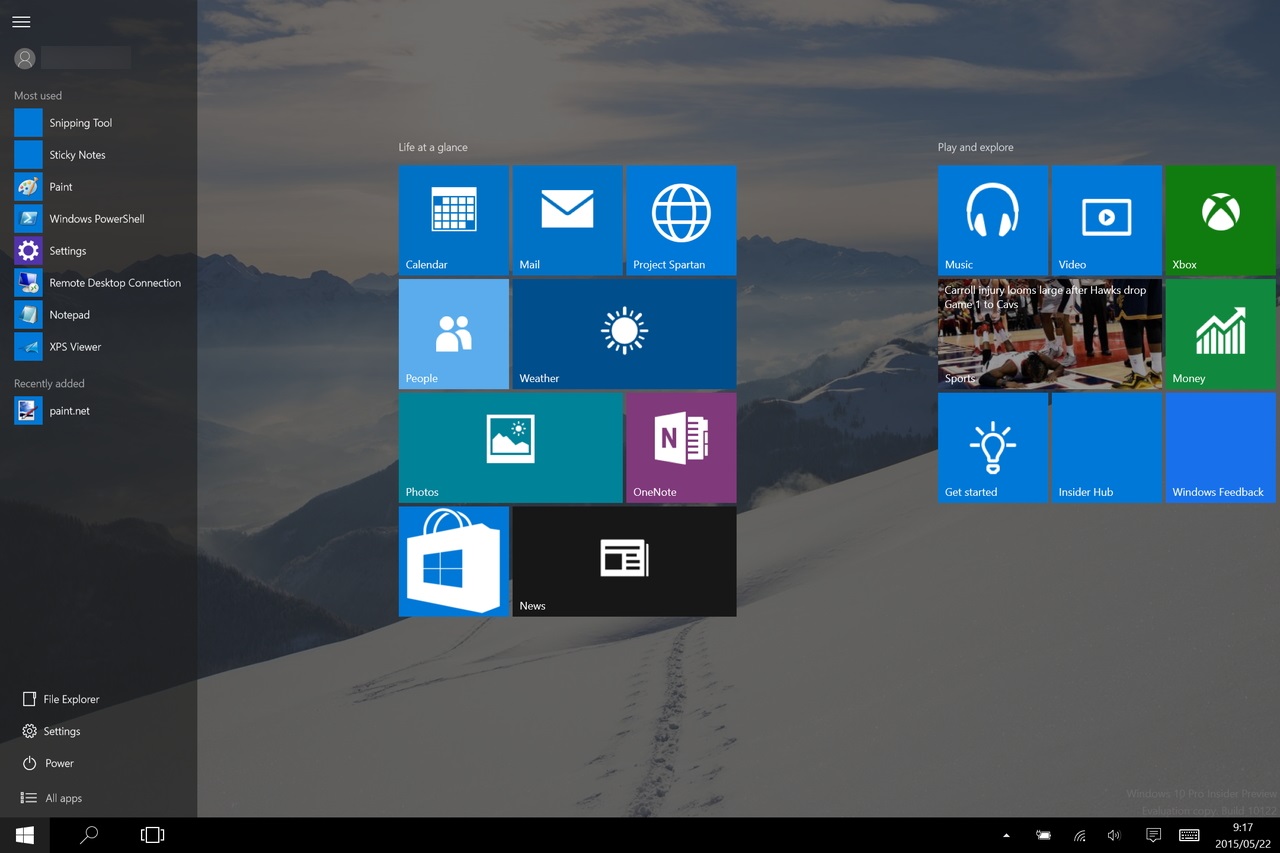The width and height of the screenshot is (1280, 853).
Task: Click the user account avatar
Action: pyautogui.click(x=25, y=59)
